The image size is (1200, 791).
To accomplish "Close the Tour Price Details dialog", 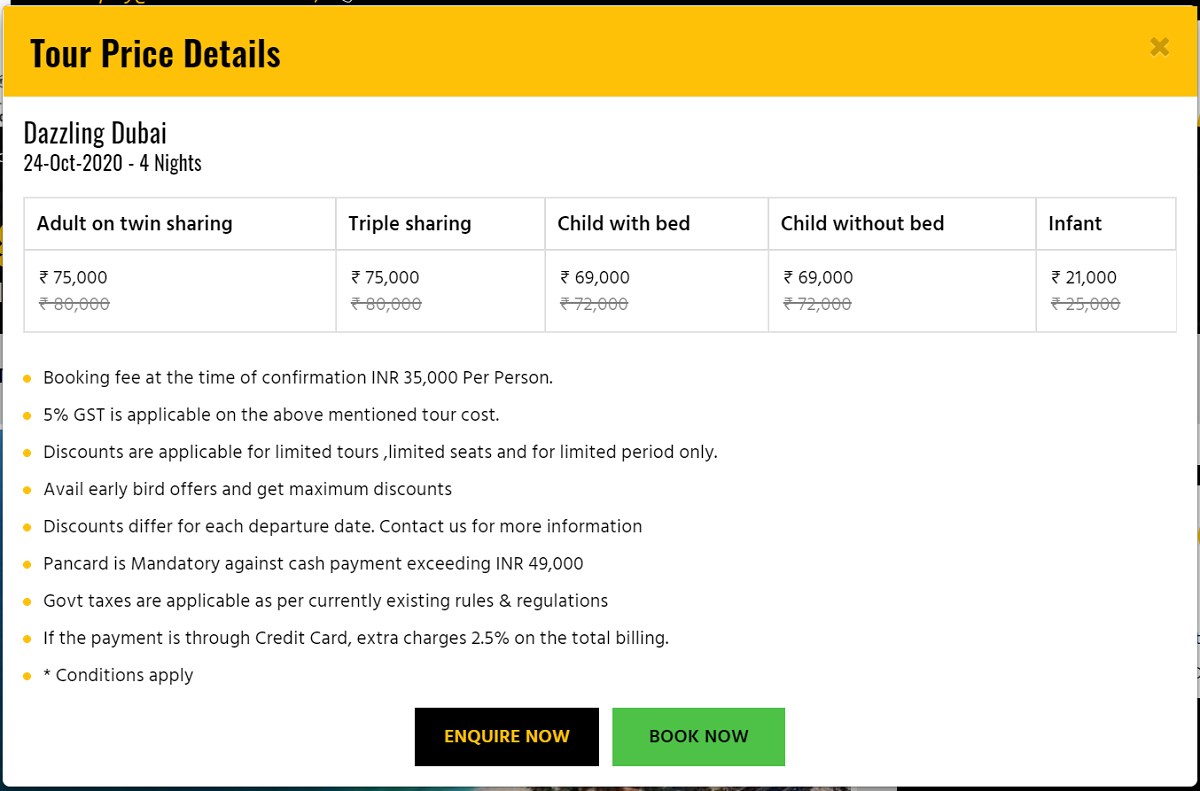I will tap(1159, 47).
